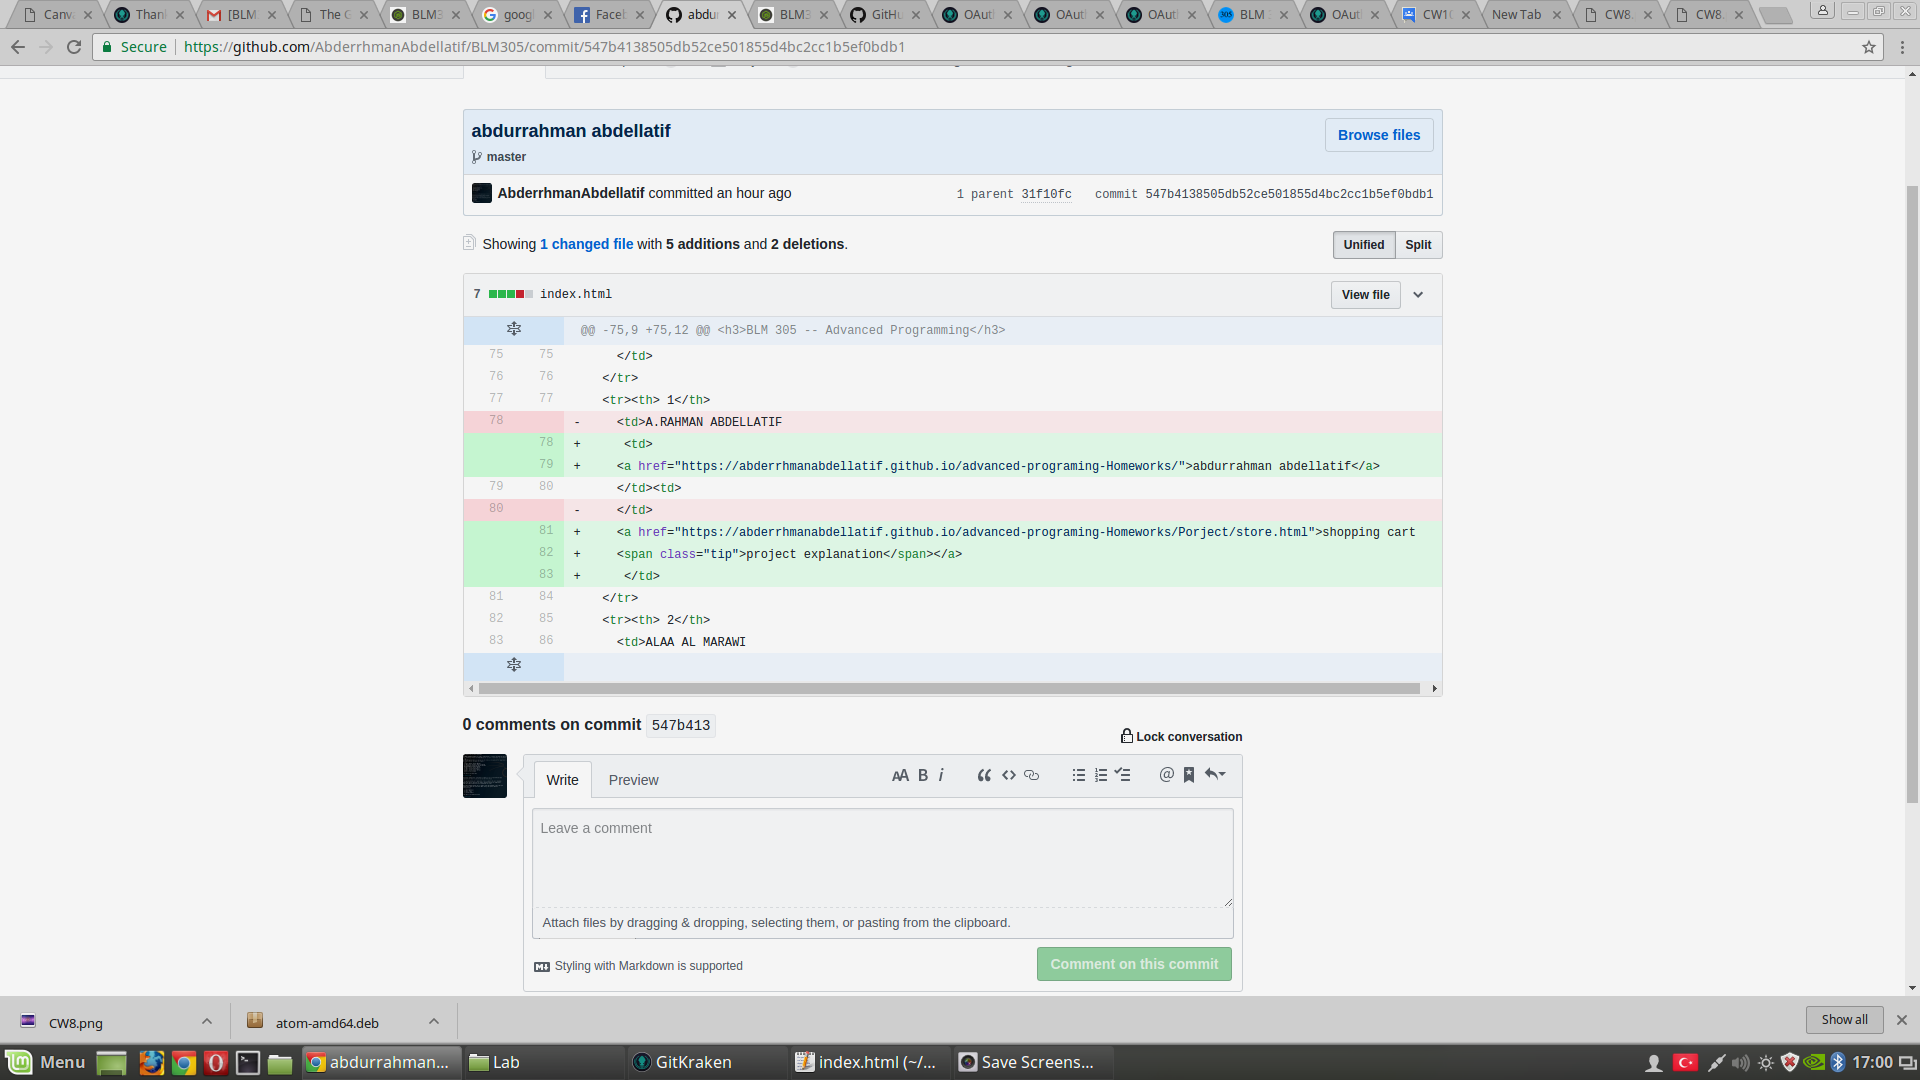Switch to the Preview tab
Image resolution: width=1920 pixels, height=1080 pixels.
click(633, 780)
